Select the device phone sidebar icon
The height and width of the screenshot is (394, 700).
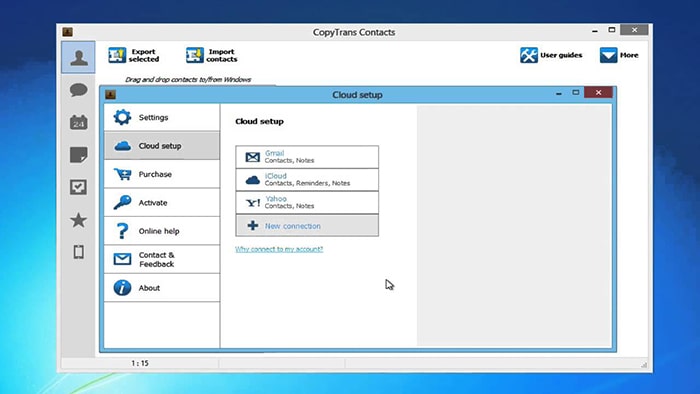coord(79,252)
